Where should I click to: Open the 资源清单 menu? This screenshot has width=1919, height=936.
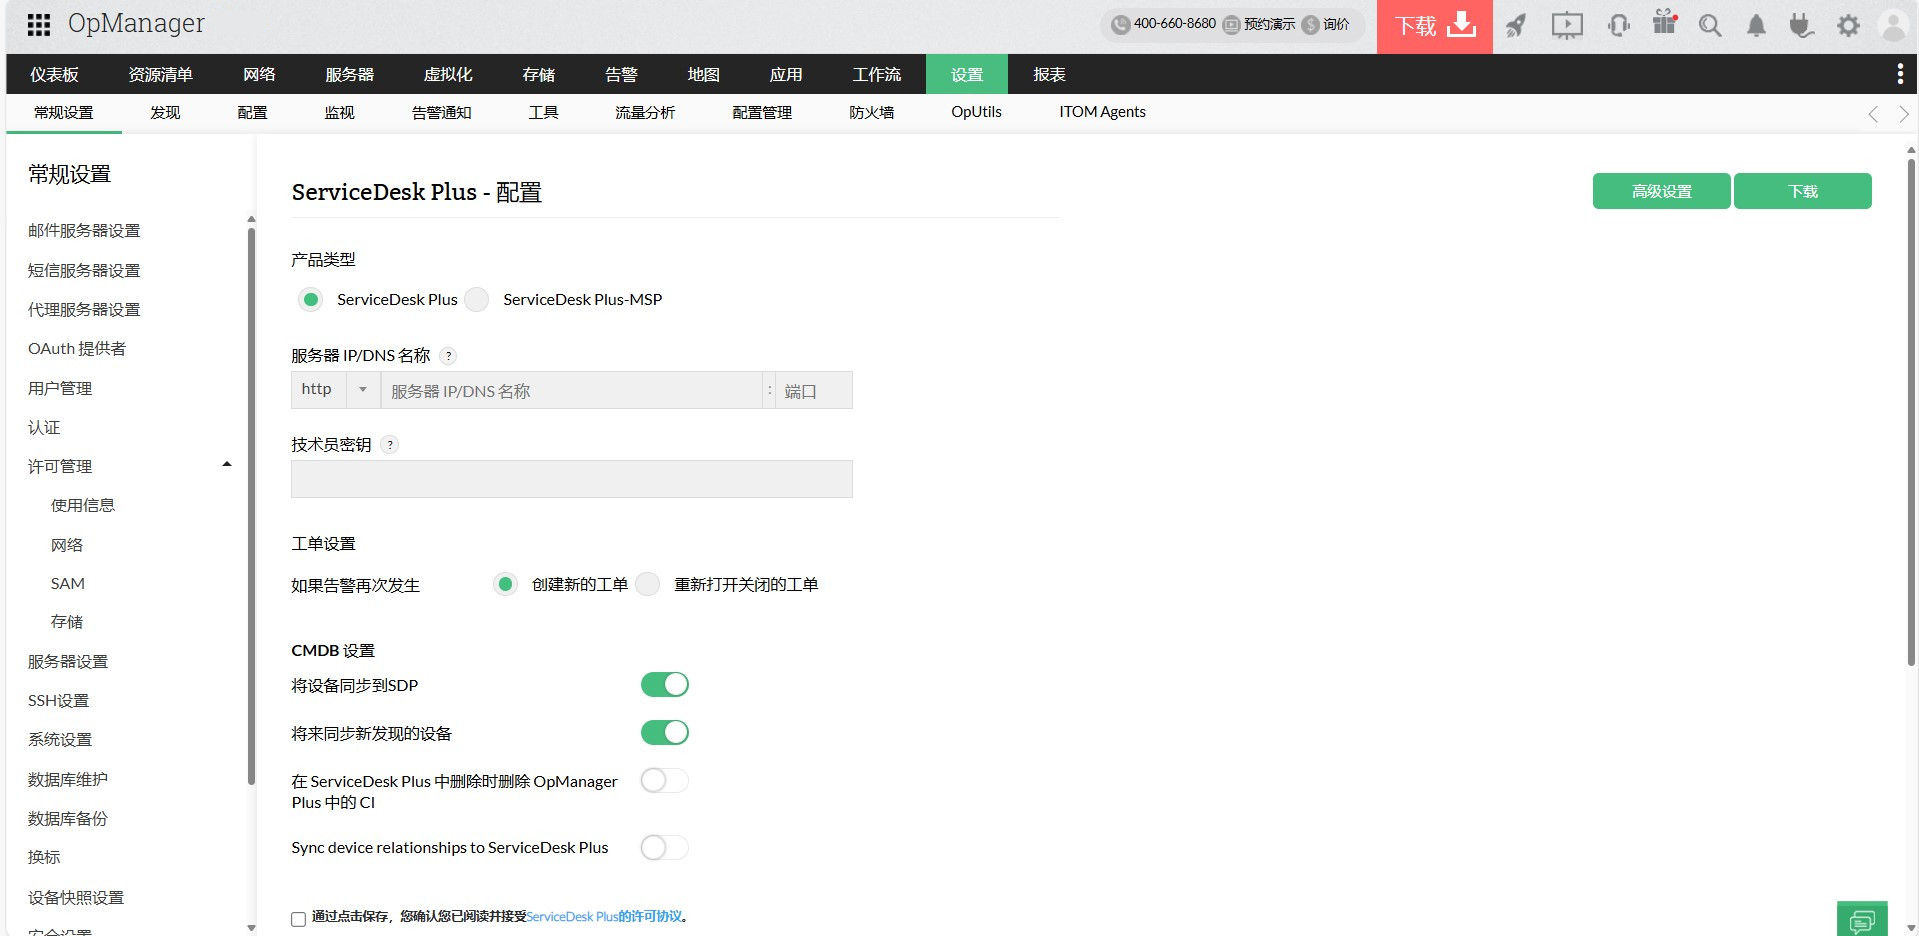click(160, 74)
